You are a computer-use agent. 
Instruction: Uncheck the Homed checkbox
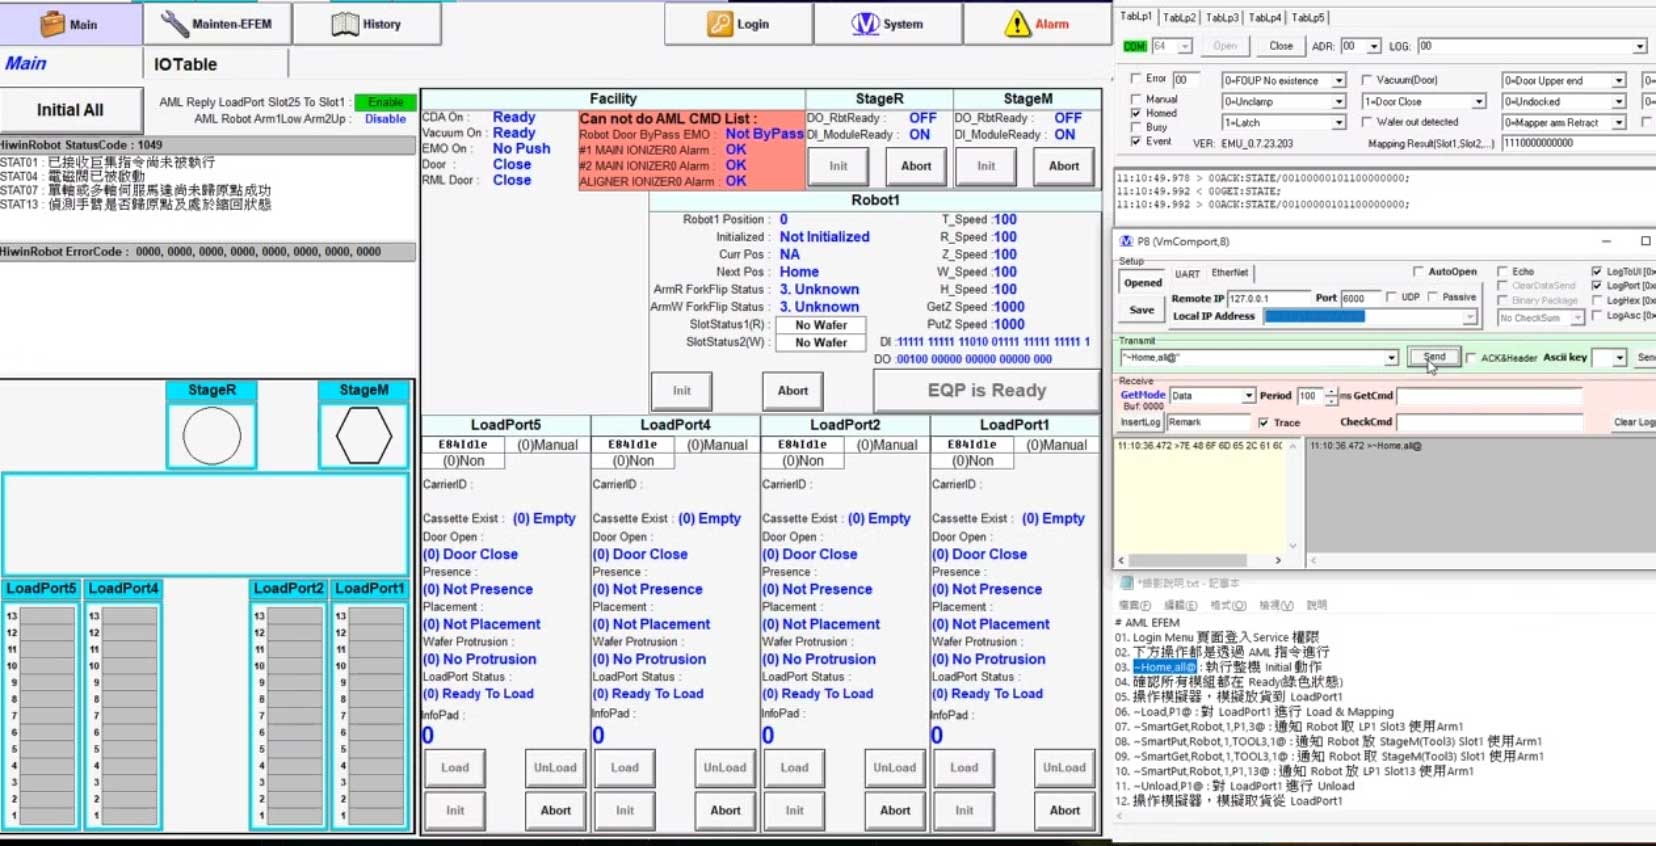[x=1135, y=113]
